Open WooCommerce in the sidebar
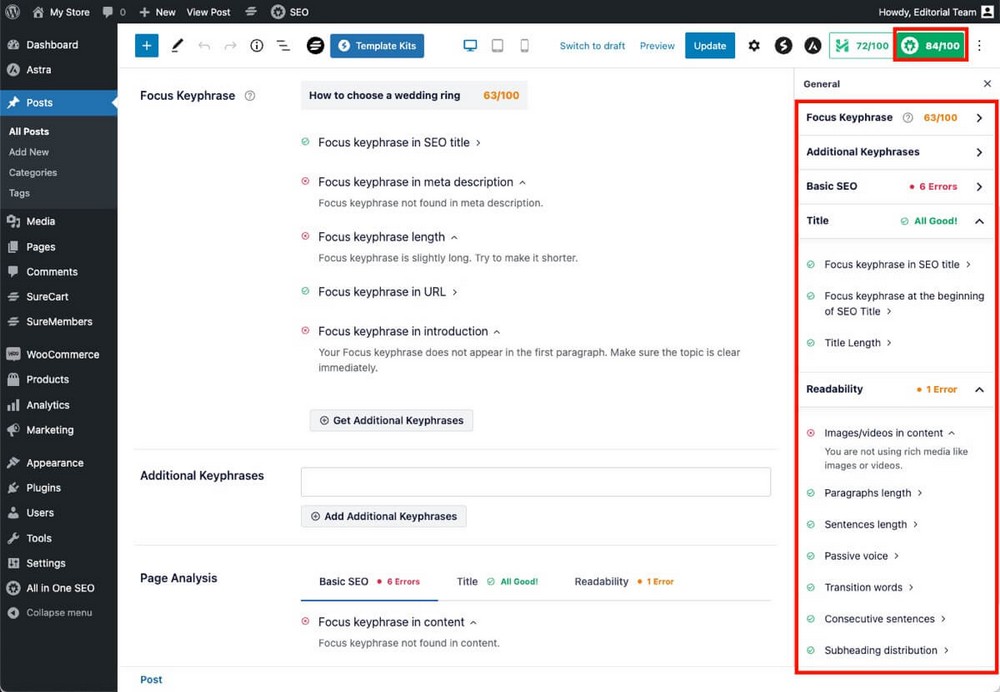This screenshot has width=1000, height=692. pyautogui.click(x=62, y=354)
